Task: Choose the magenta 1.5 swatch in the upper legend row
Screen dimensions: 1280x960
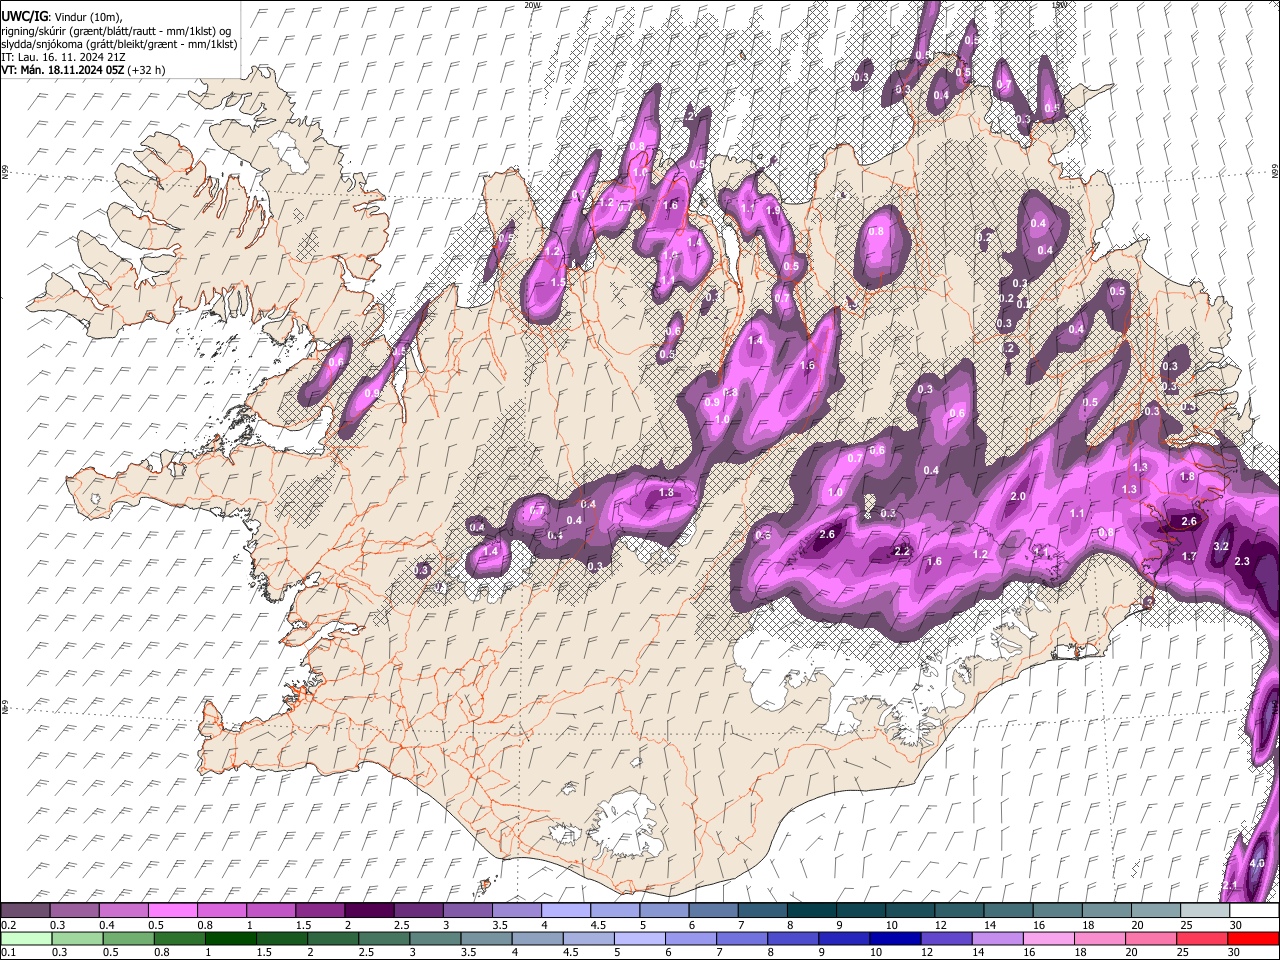Action: (x=320, y=911)
